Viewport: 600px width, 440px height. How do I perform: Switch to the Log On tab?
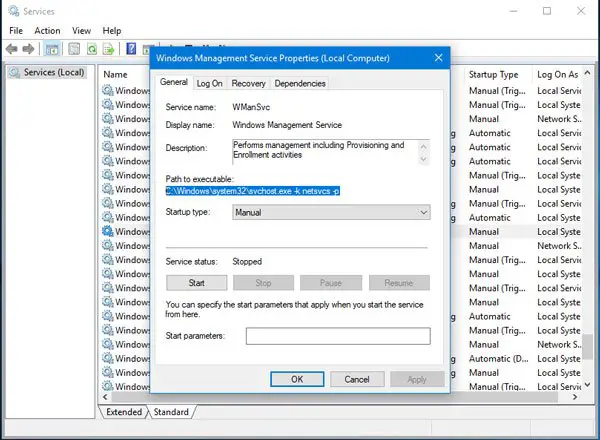tap(209, 83)
